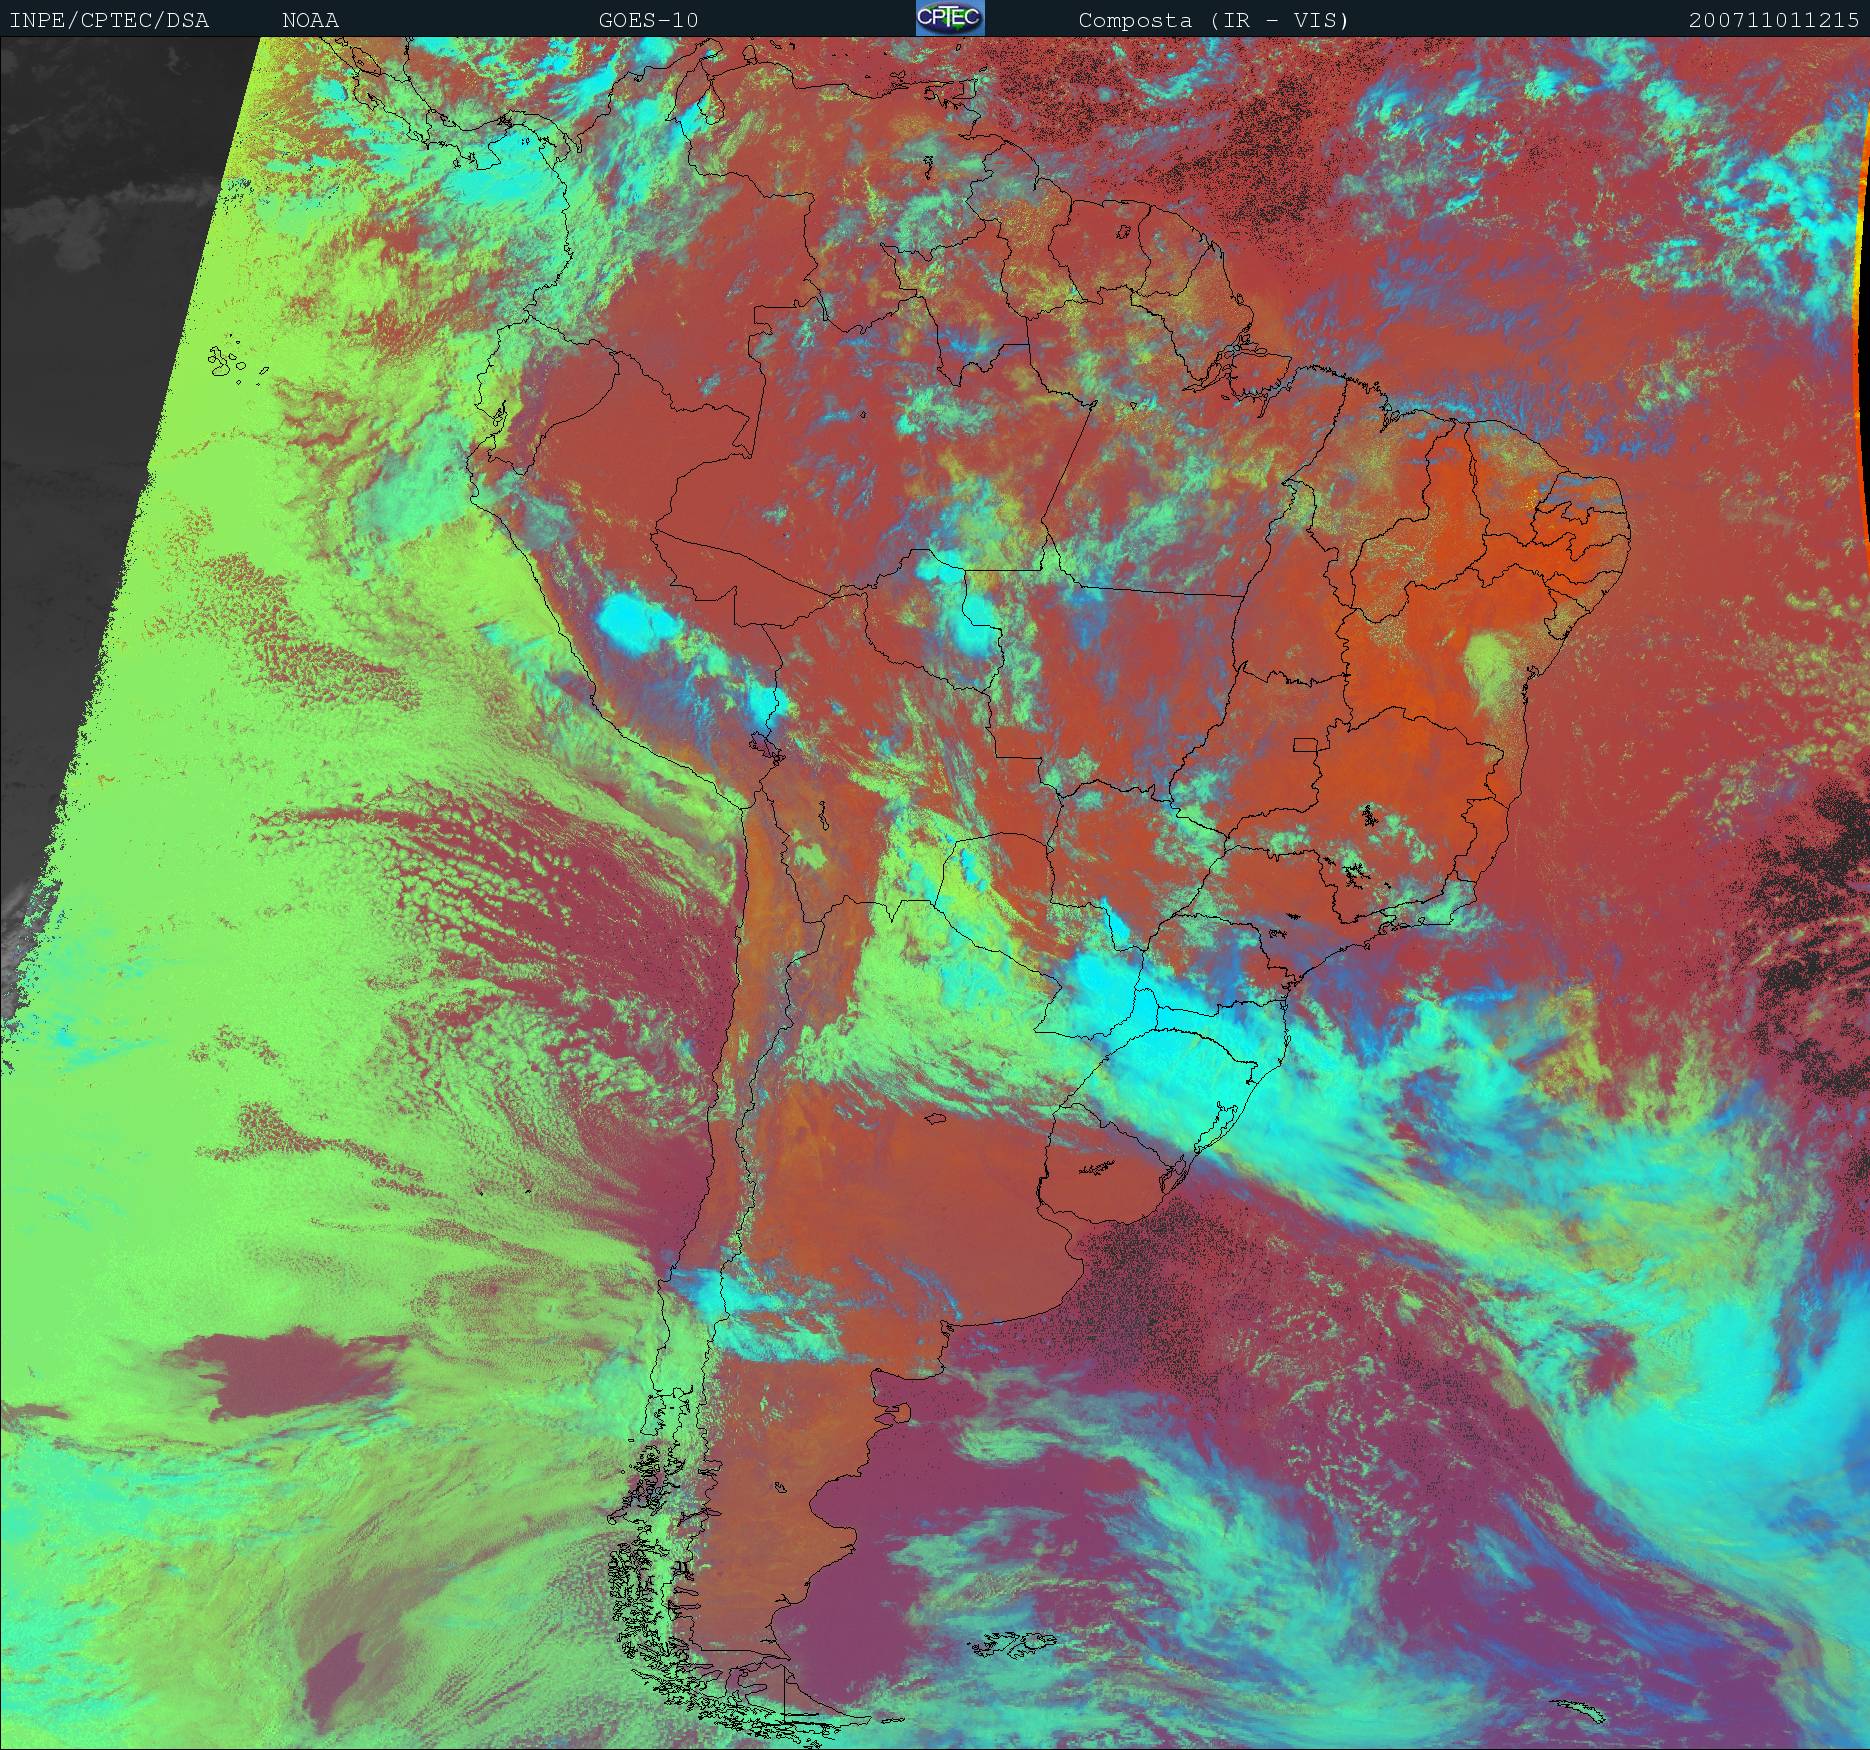Click the "GOES-10" satellite label
1870x1750 pixels.
click(x=649, y=20)
